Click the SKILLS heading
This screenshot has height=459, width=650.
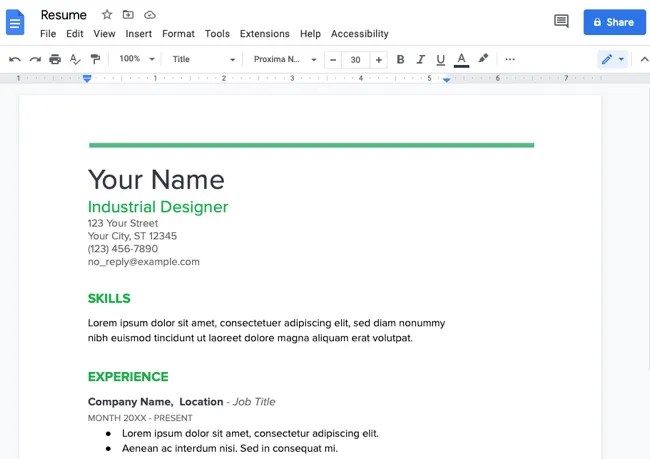click(x=109, y=299)
